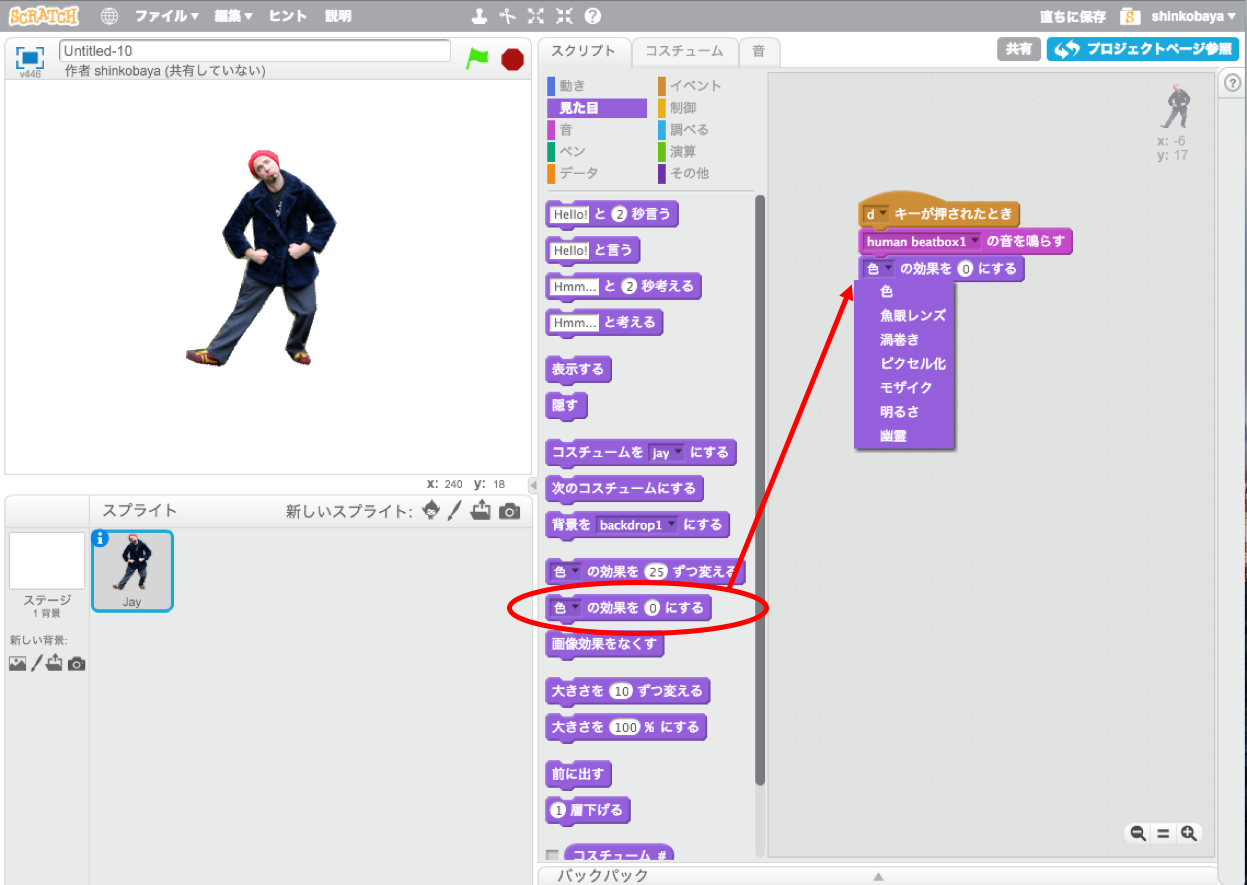
Task: Zoom out the scripts area
Action: pos(1137,833)
